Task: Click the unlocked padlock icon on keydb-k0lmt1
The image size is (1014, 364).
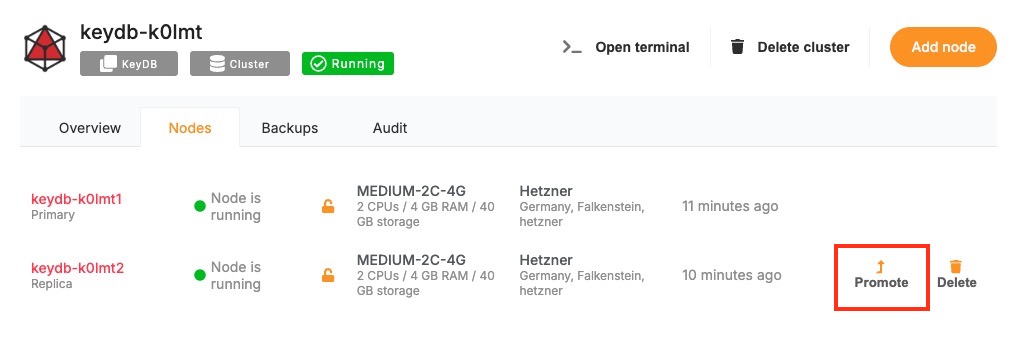Action: [x=329, y=206]
